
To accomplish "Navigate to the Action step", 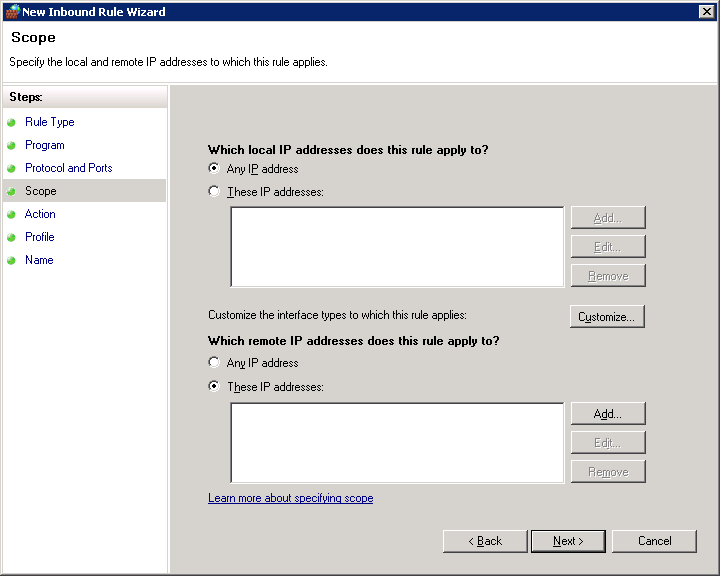I will 40,214.
